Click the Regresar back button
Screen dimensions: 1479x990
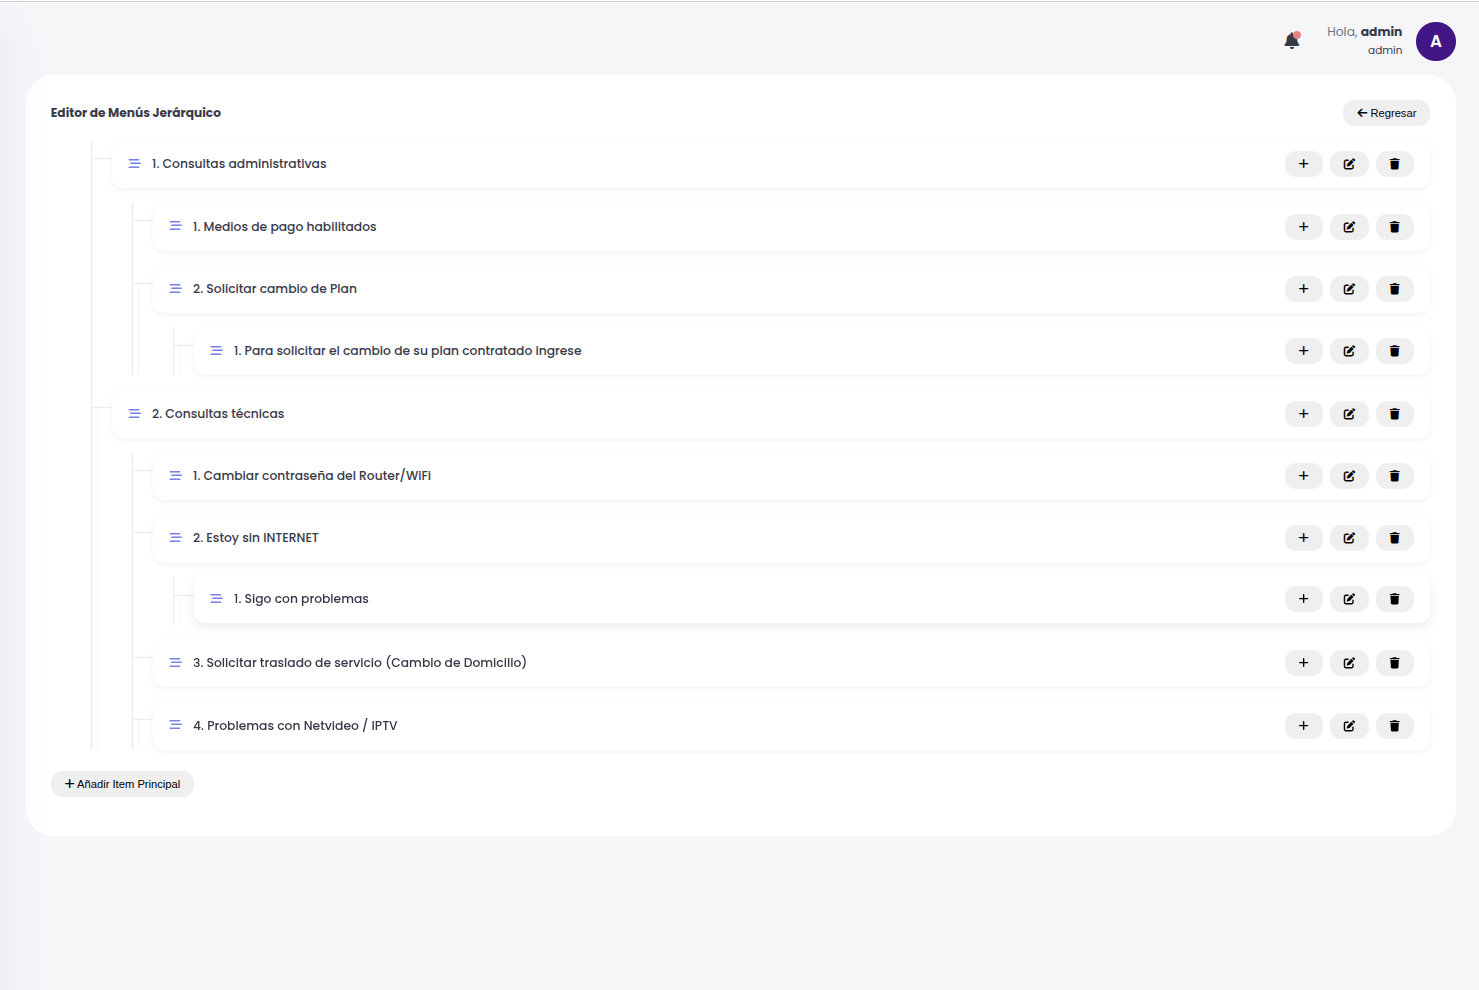[1385, 113]
